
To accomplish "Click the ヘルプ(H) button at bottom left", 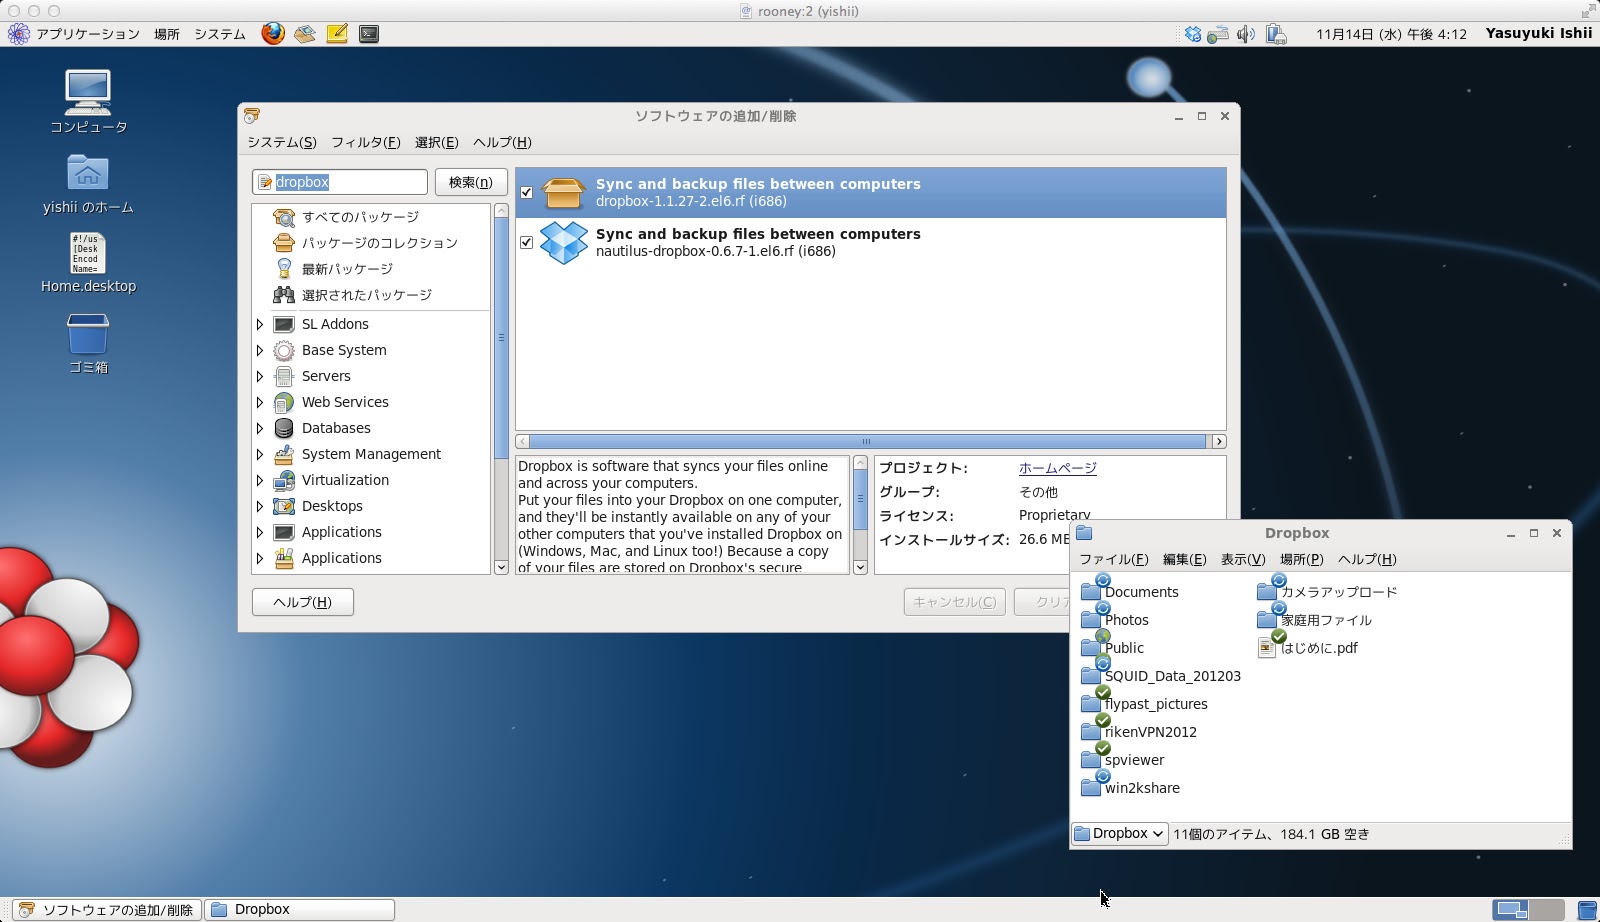I will tap(303, 602).
